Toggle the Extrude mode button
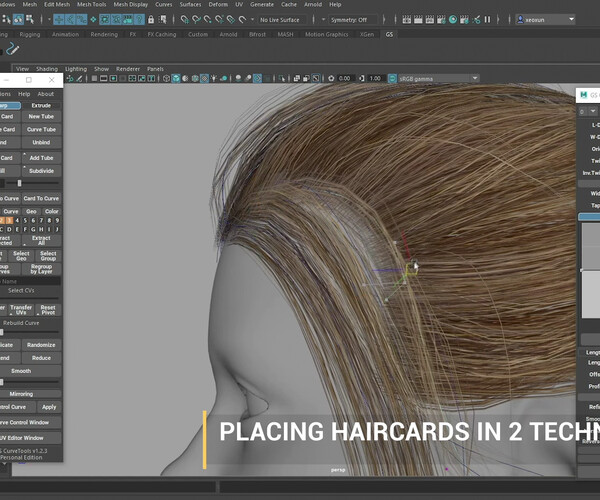 [41, 105]
